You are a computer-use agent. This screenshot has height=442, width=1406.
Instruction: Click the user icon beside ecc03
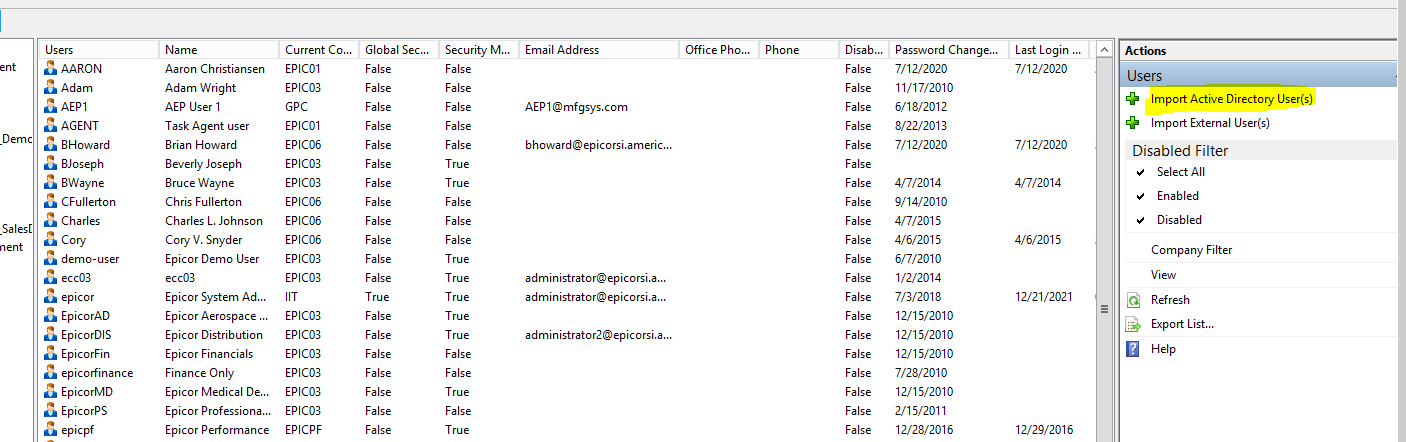tap(50, 278)
